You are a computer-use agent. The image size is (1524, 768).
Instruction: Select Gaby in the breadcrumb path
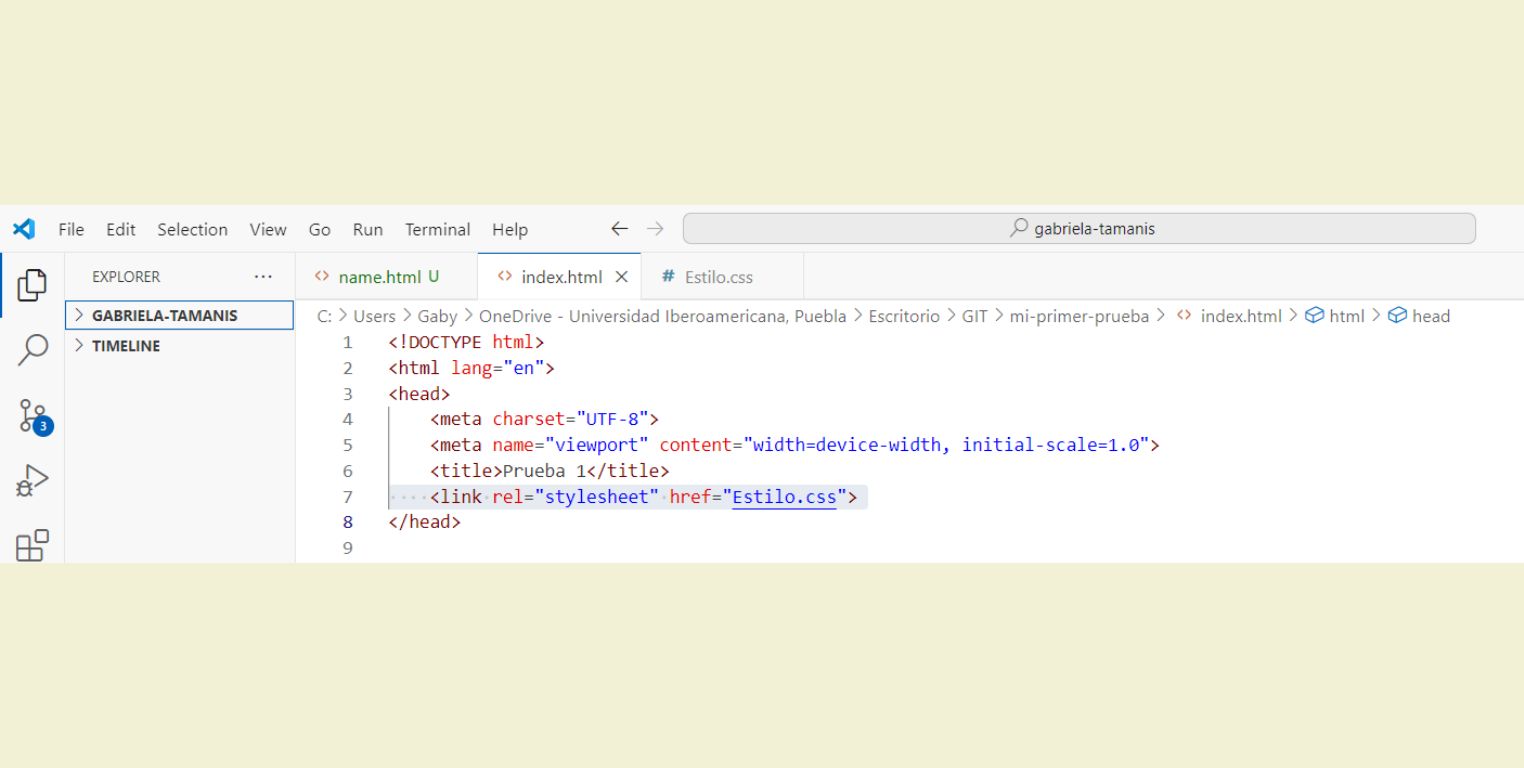tap(437, 316)
